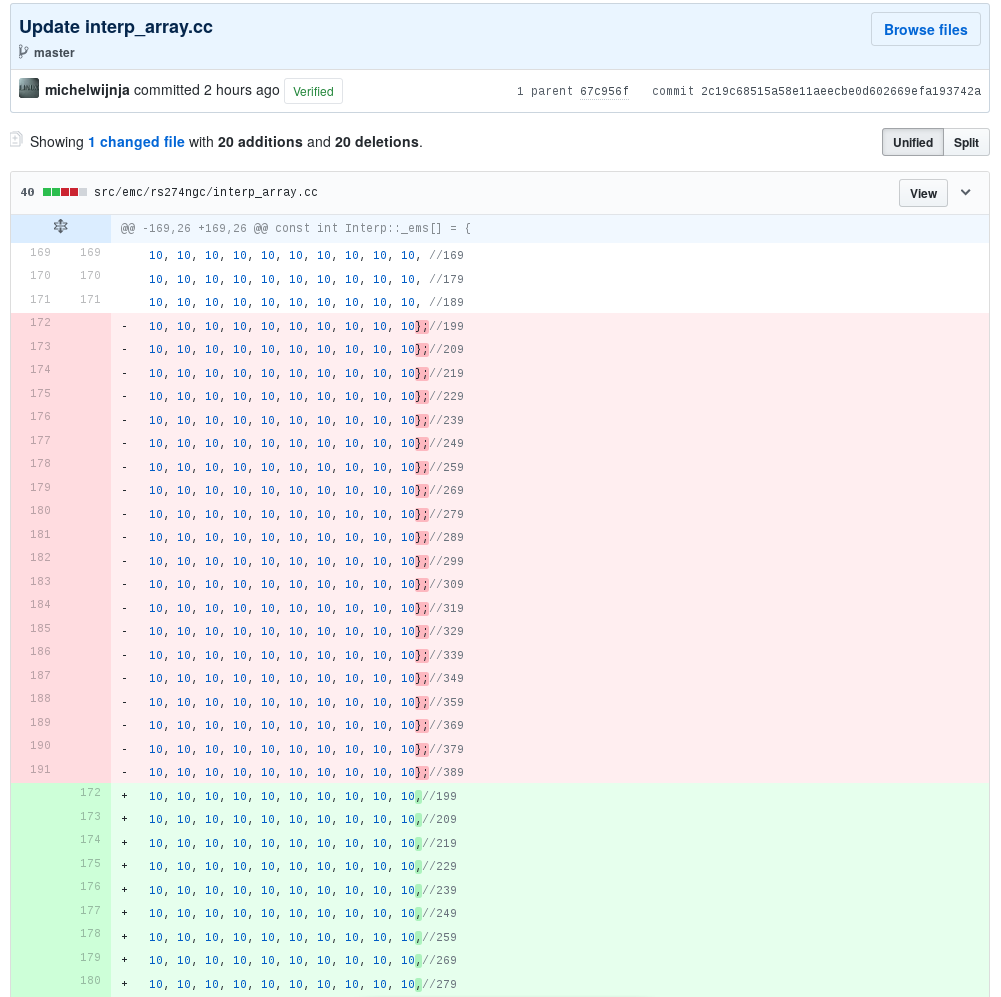Click old line number 169
This screenshot has height=997, width=1001.
tap(40, 253)
